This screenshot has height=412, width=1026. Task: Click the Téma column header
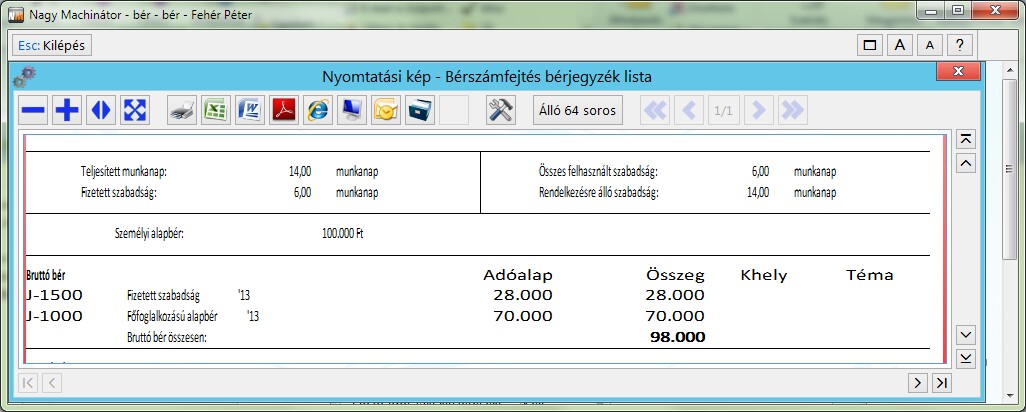coord(870,275)
